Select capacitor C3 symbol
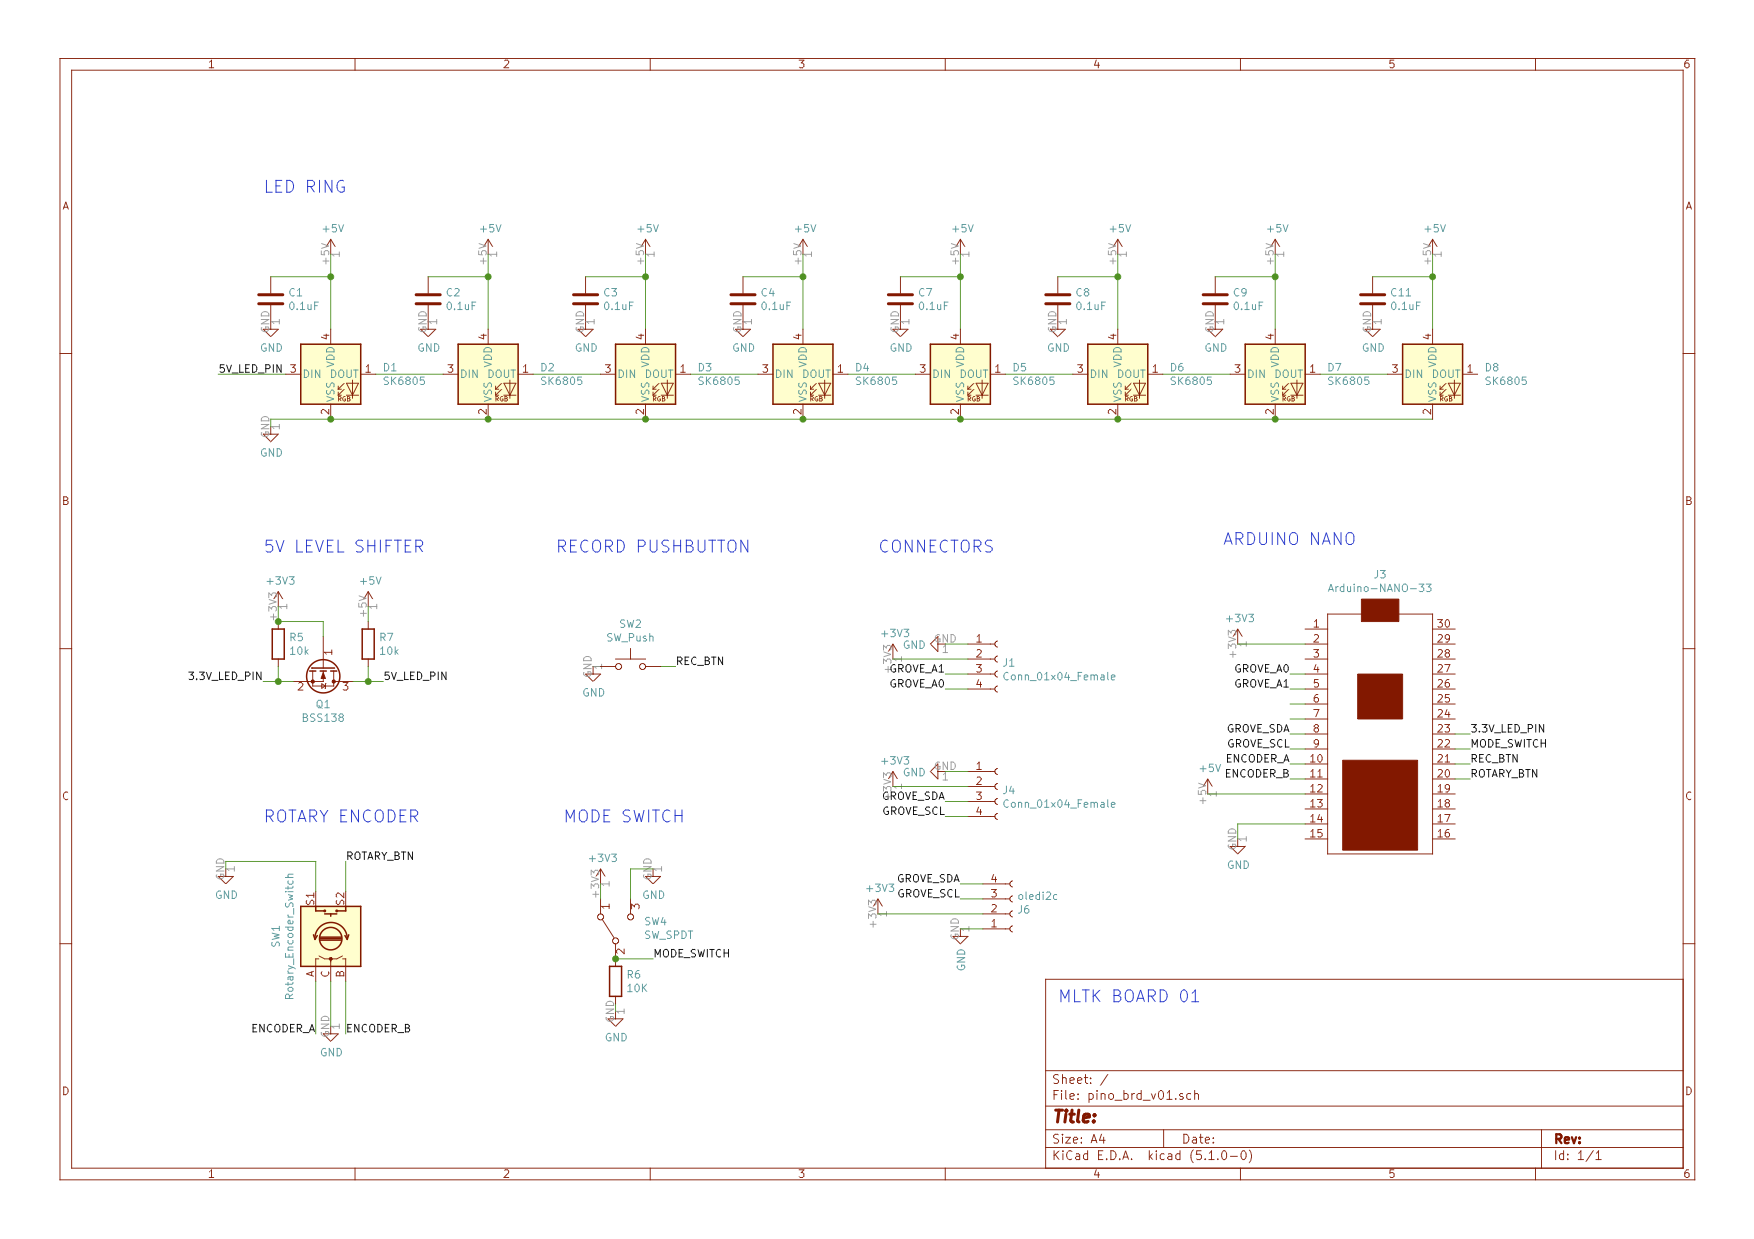The width and height of the screenshot is (1754, 1239). tap(586, 299)
